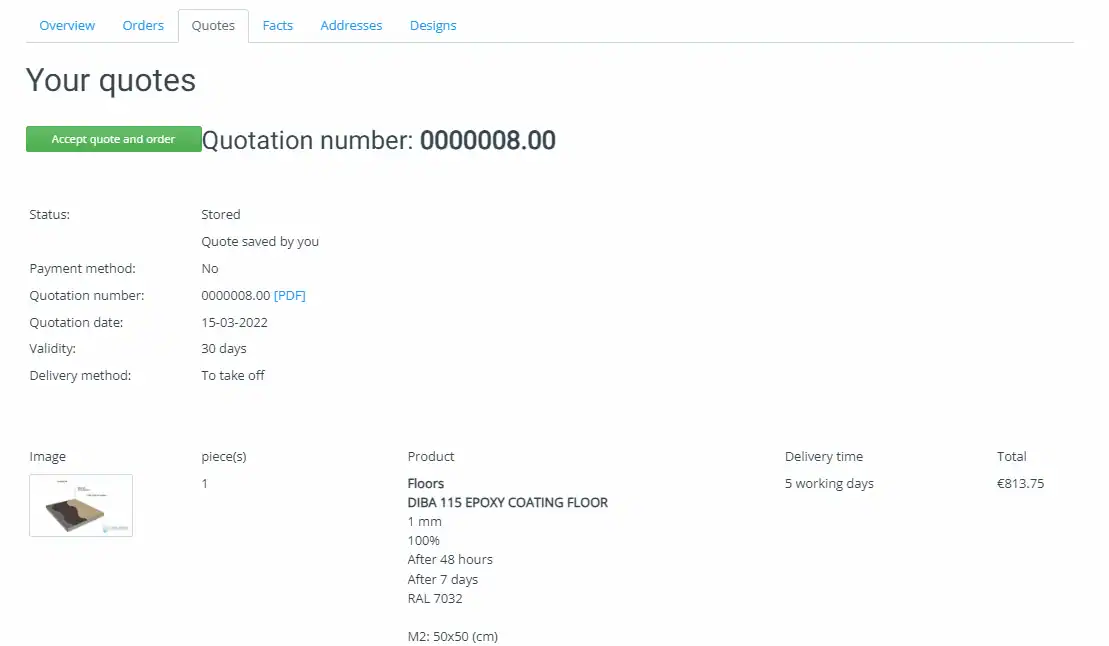This screenshot has width=1109, height=646.
Task: Click the Status: label
Action: [50, 214]
